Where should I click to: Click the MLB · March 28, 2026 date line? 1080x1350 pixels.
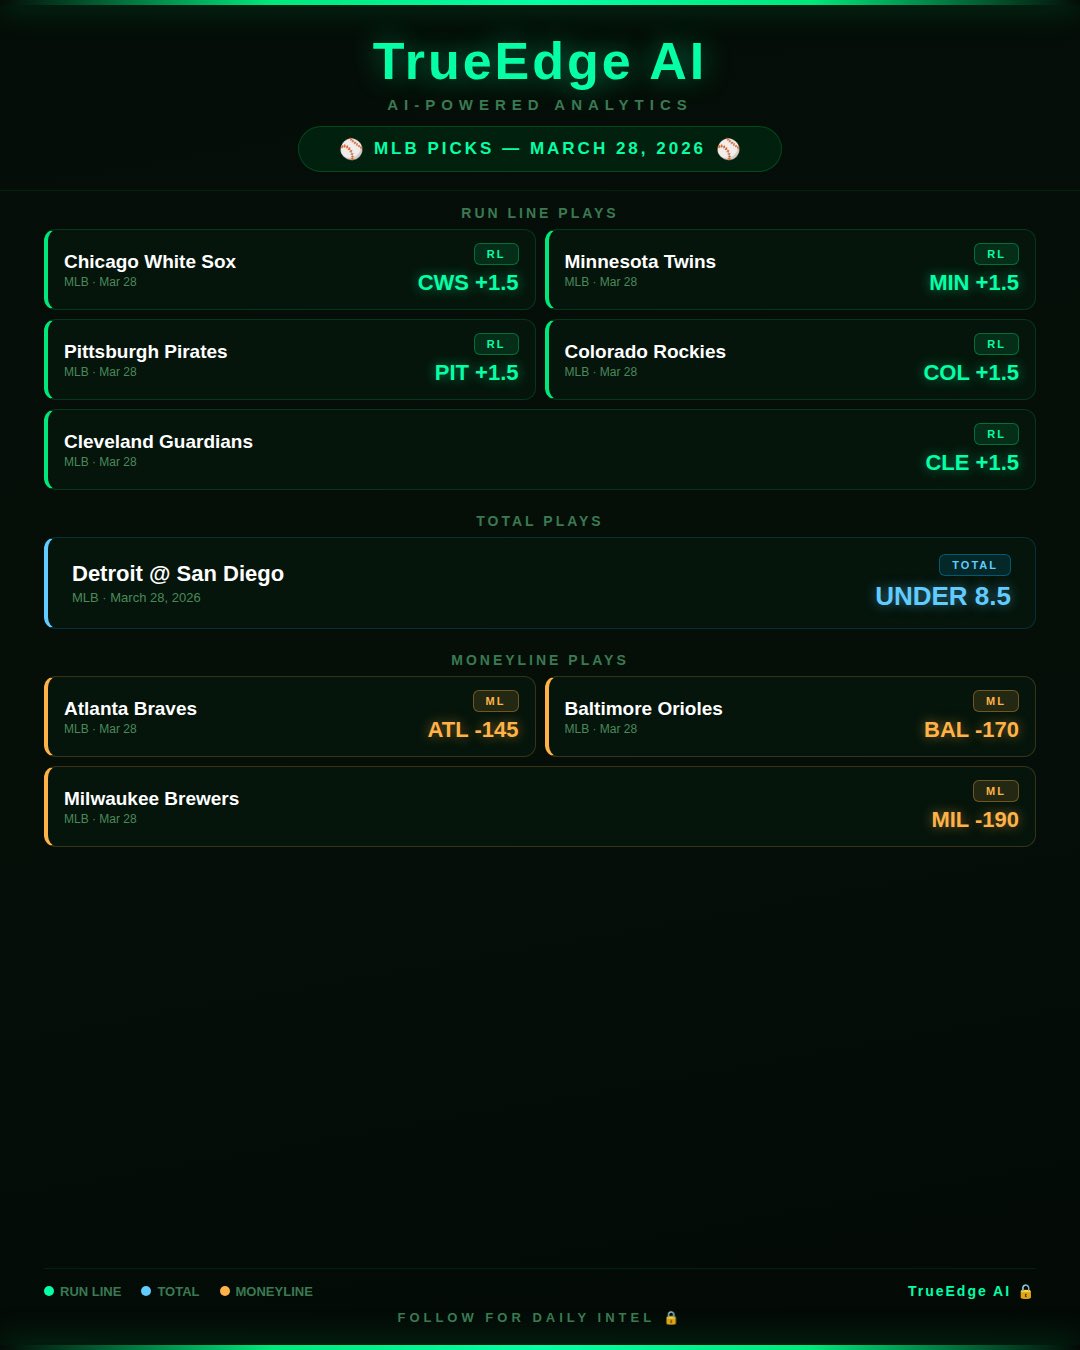tap(136, 598)
